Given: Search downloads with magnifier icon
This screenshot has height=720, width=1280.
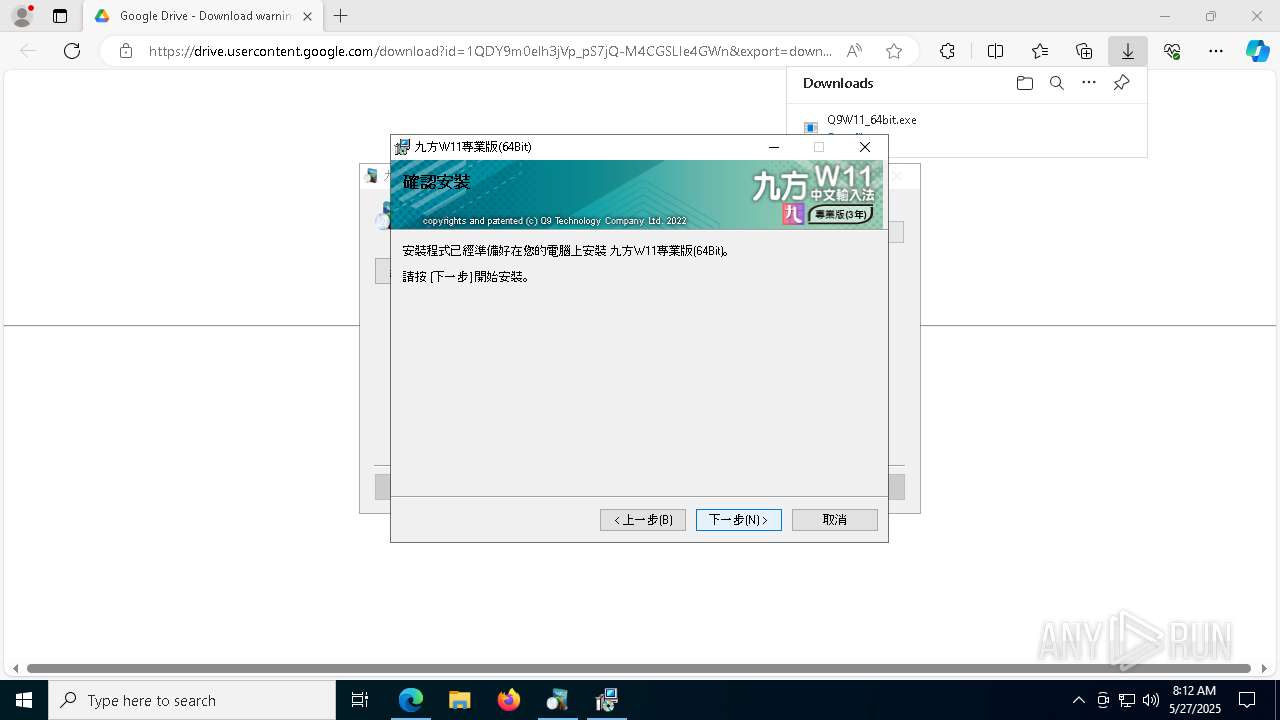Looking at the screenshot, I should tap(1056, 83).
